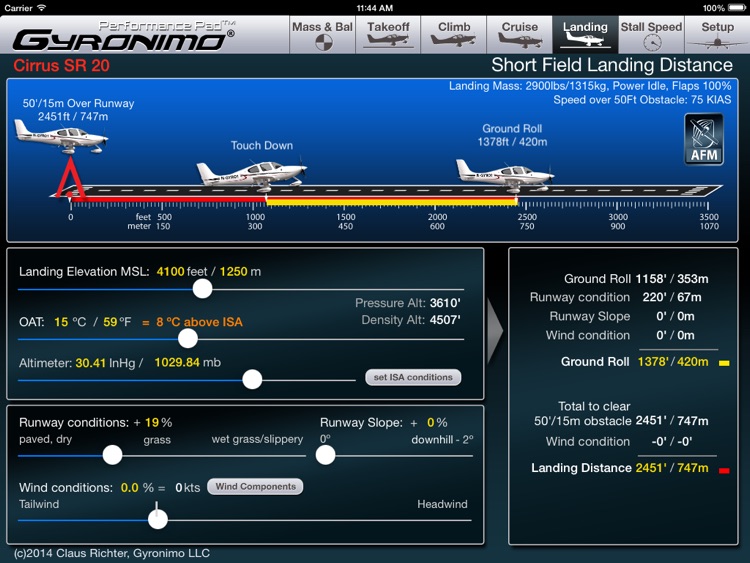Click the gray arrow expander between panels

pos(495,331)
